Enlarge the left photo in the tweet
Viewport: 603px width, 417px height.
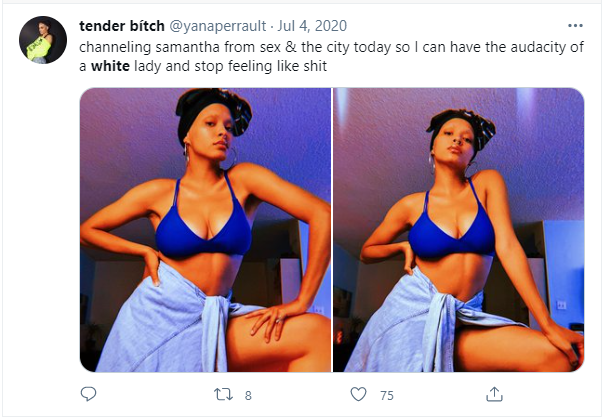pos(205,230)
